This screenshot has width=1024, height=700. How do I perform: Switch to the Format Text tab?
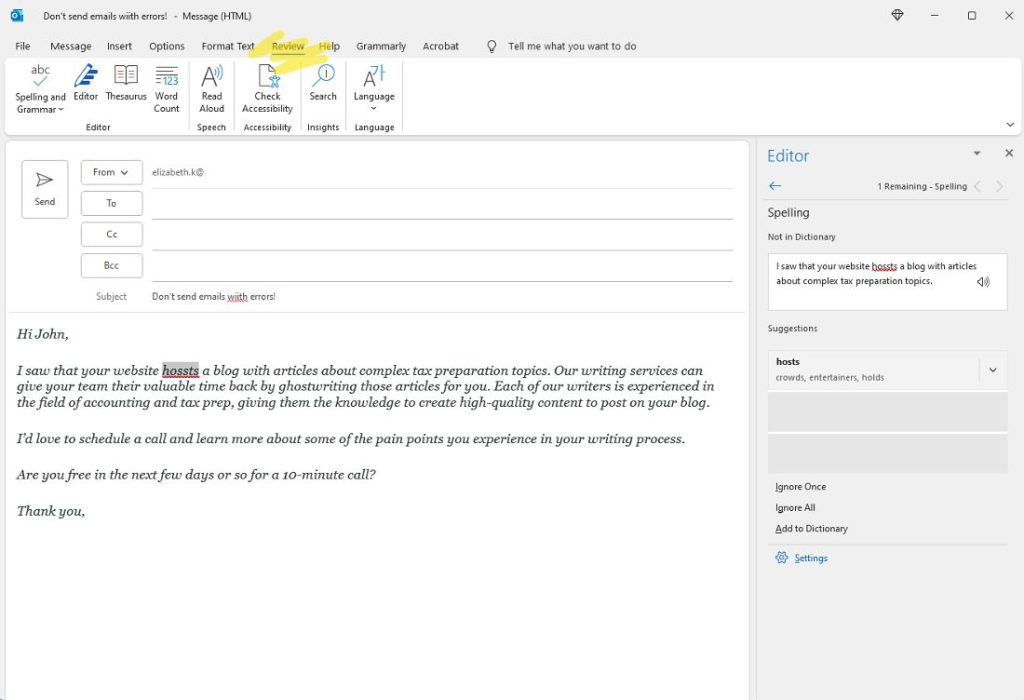click(x=227, y=46)
